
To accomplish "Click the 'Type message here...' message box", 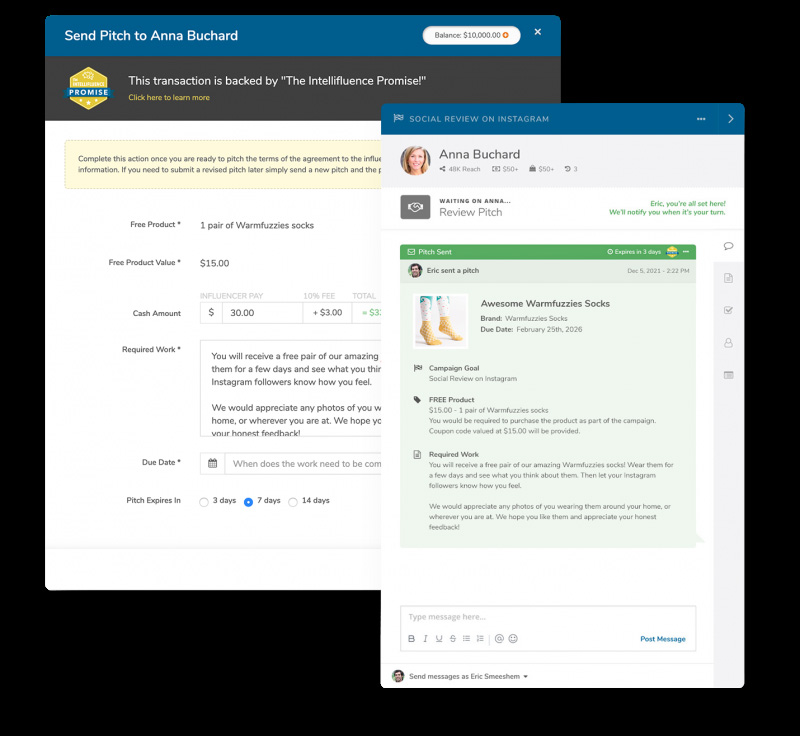I will pyautogui.click(x=548, y=617).
